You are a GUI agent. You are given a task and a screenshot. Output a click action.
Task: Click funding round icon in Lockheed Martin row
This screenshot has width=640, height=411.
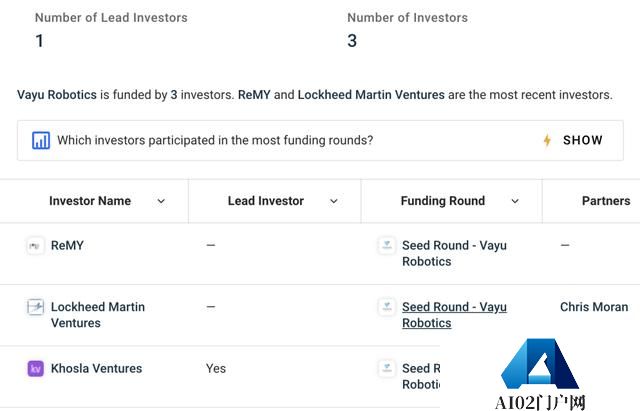pyautogui.click(x=387, y=307)
